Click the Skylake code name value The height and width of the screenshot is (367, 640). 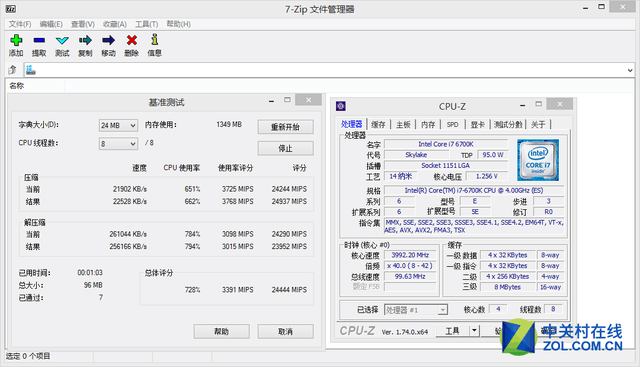416,155
